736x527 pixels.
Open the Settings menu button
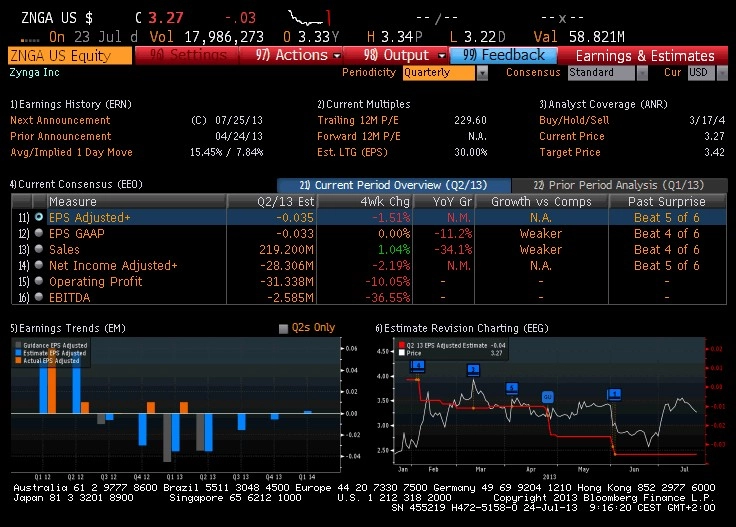[x=187, y=55]
